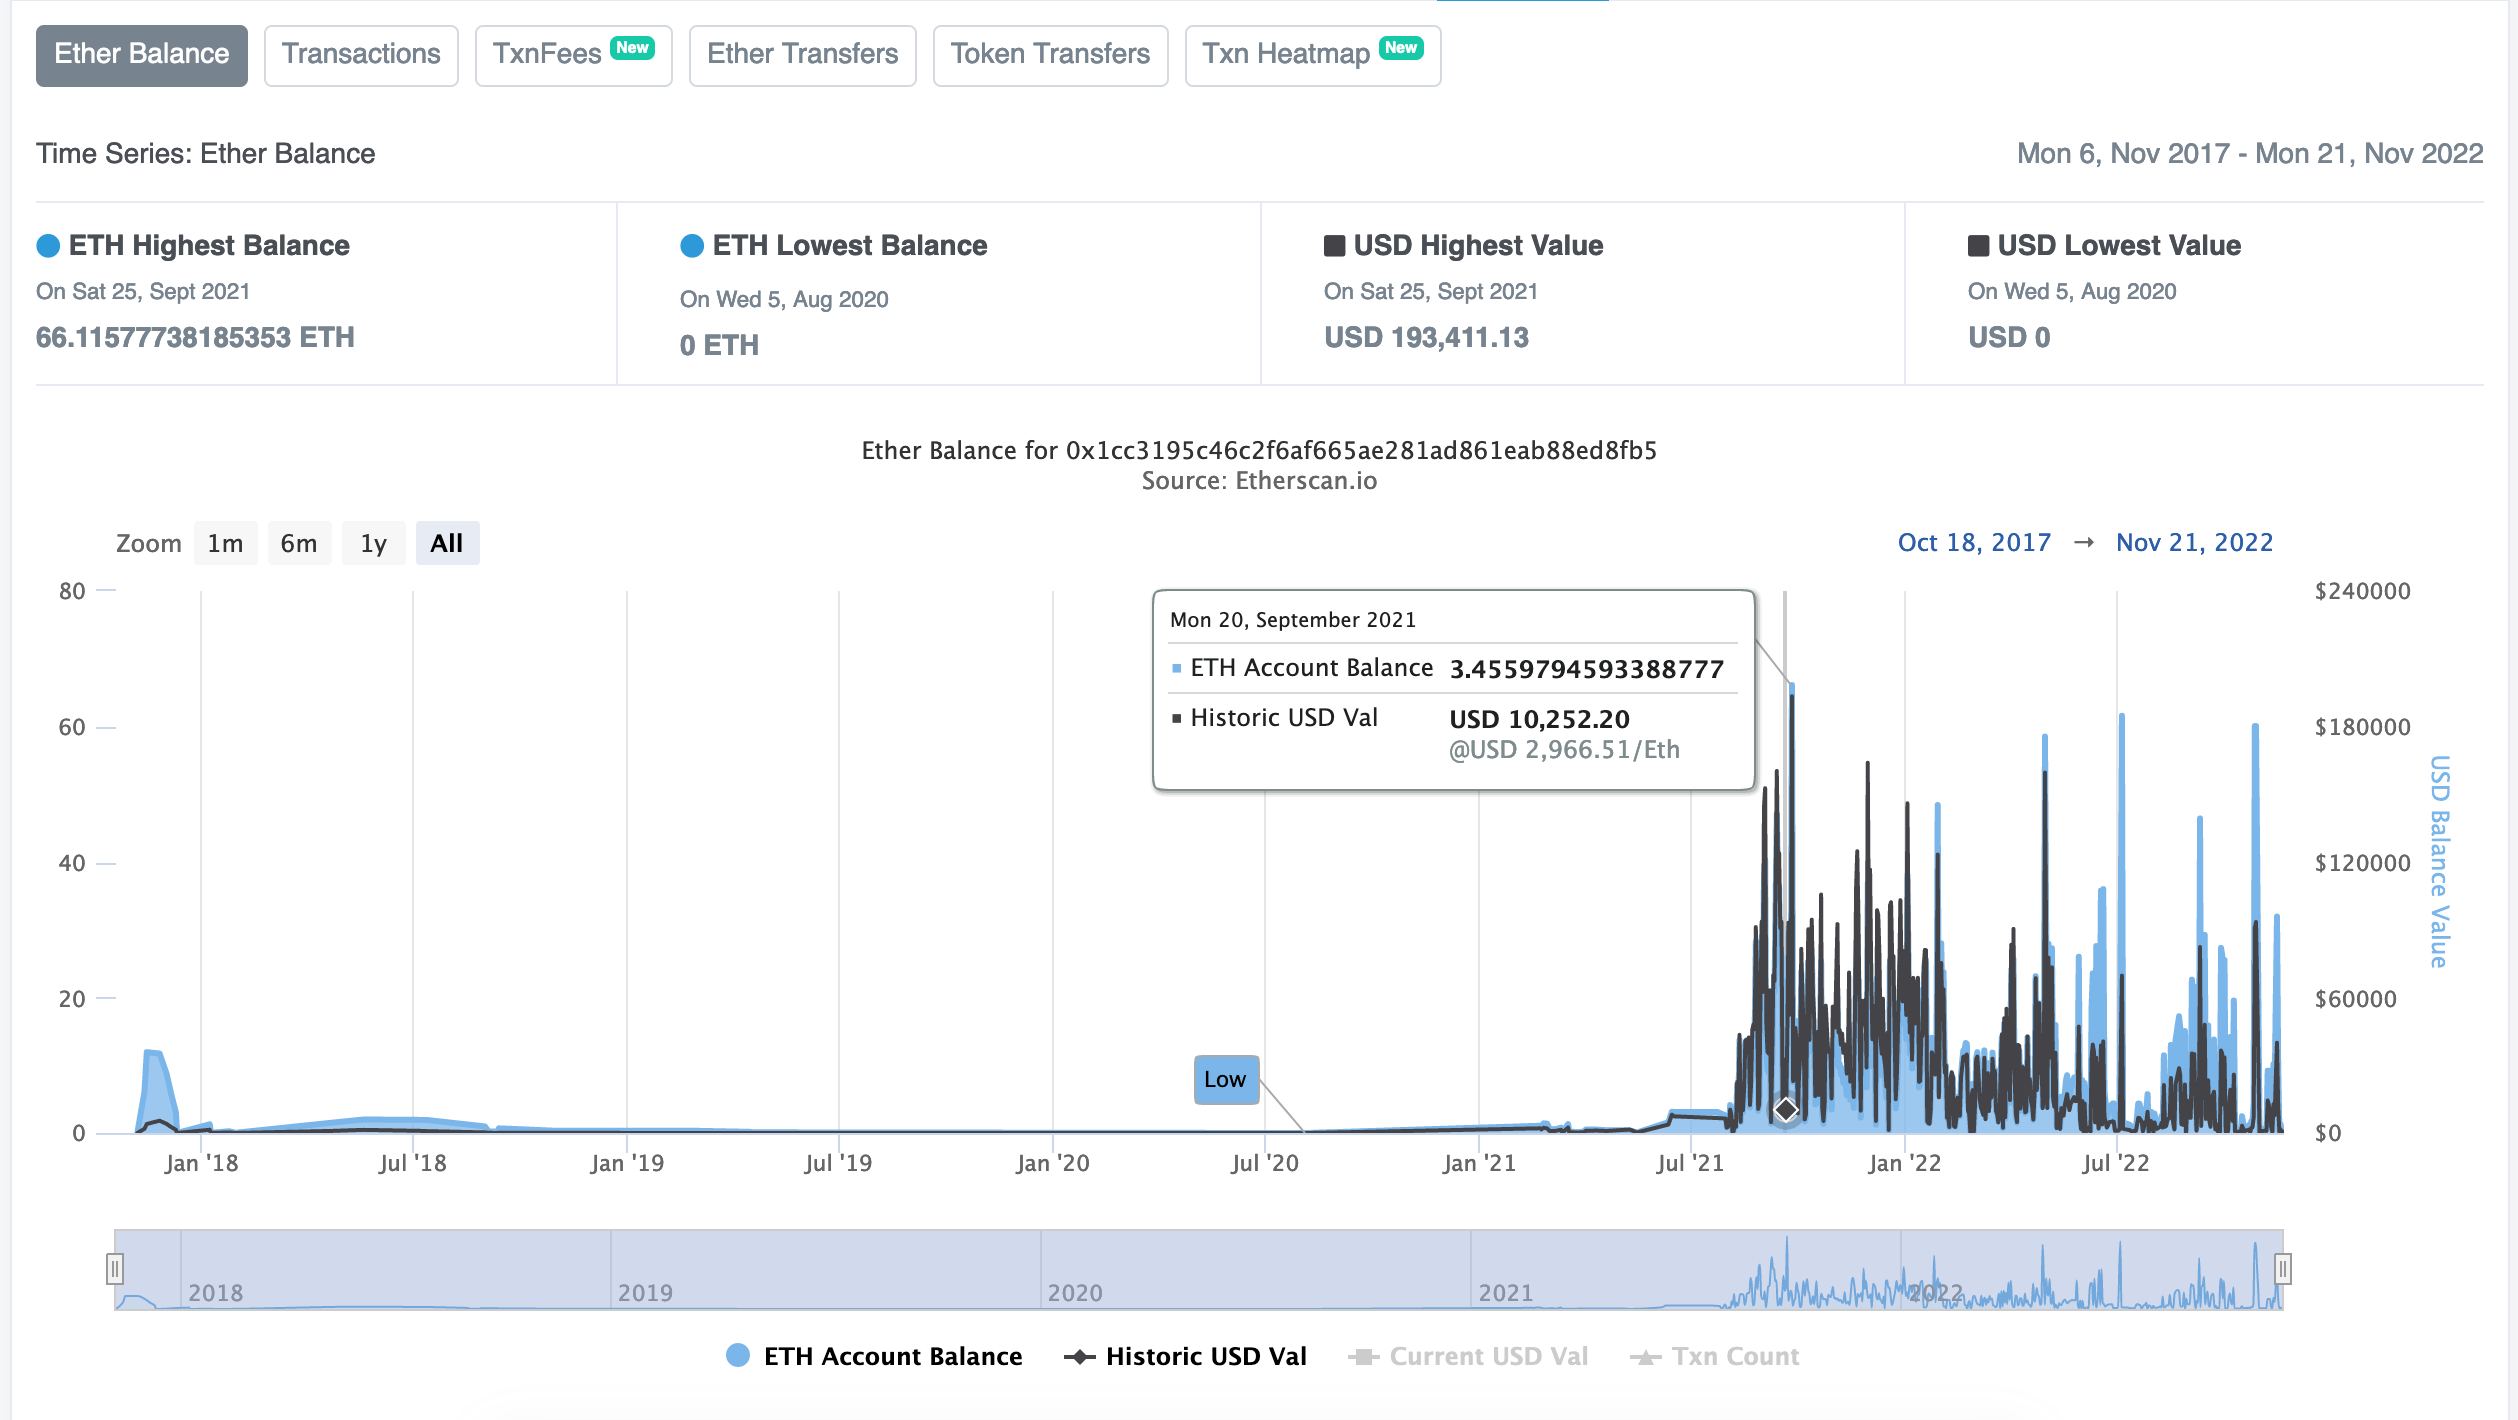Screen dimensions: 2518x1420
Task: Click the Low flag marker on chart
Action: coord(1226,1079)
